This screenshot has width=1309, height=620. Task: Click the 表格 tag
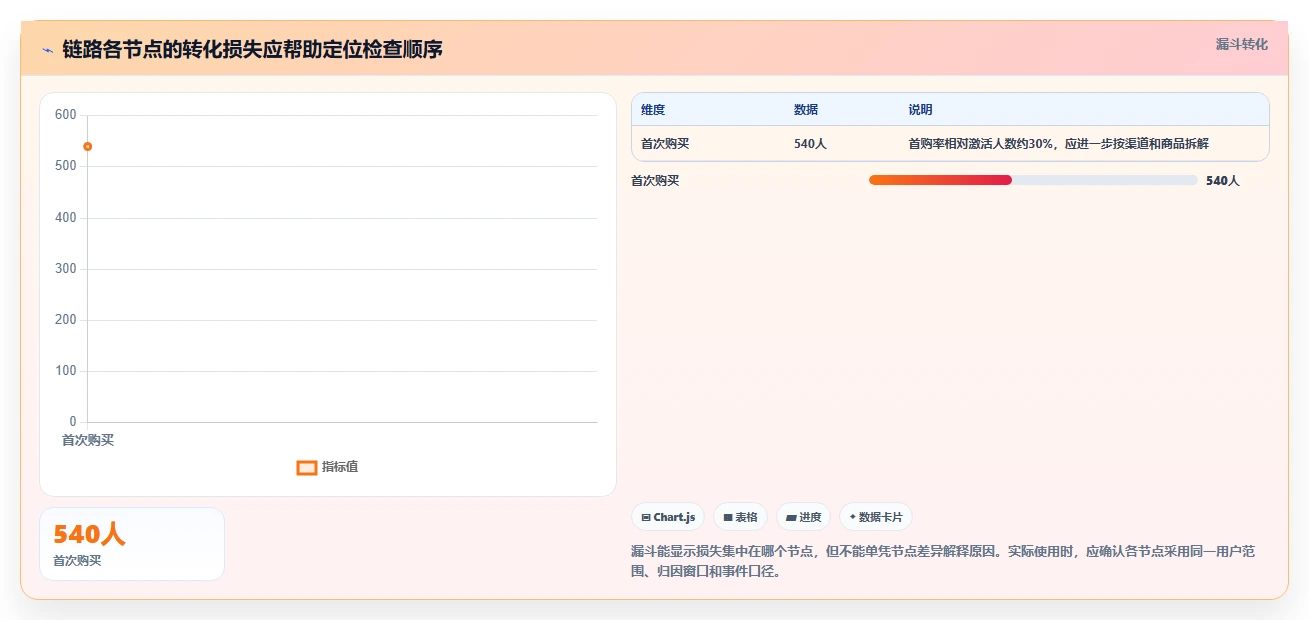coord(740,517)
